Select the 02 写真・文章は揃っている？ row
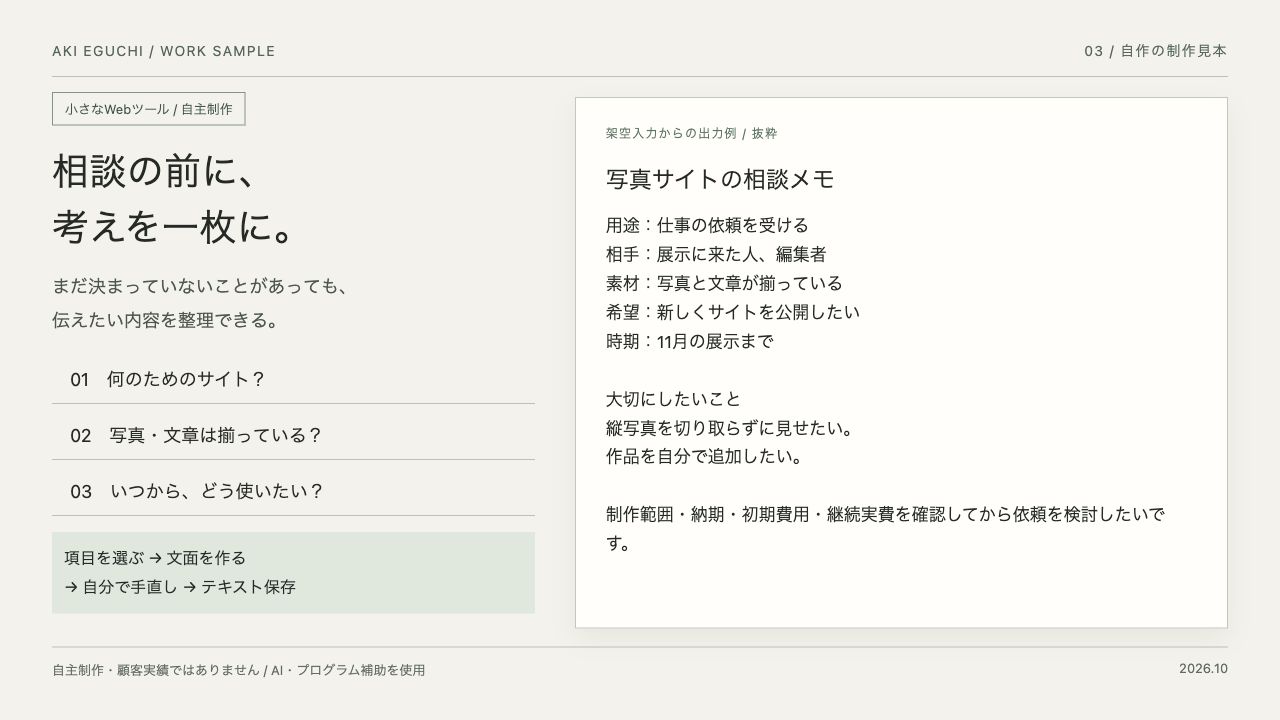 (293, 436)
